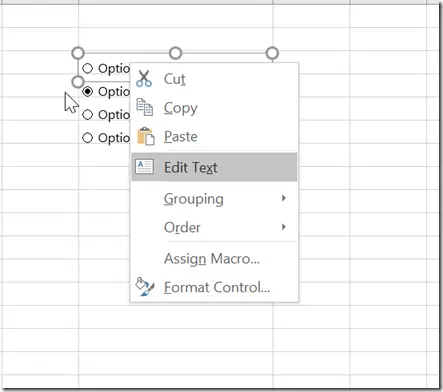443x392 pixels.
Task: Select the fourth option radio button
Action: pyautogui.click(x=87, y=138)
